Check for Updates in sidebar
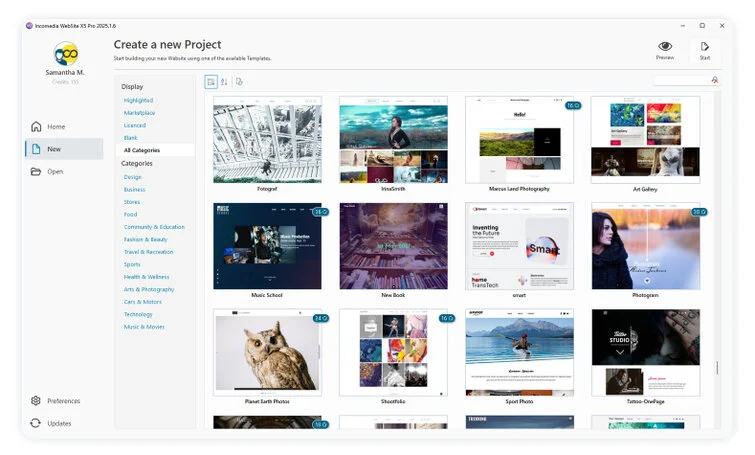The image size is (755, 455). coord(58,423)
